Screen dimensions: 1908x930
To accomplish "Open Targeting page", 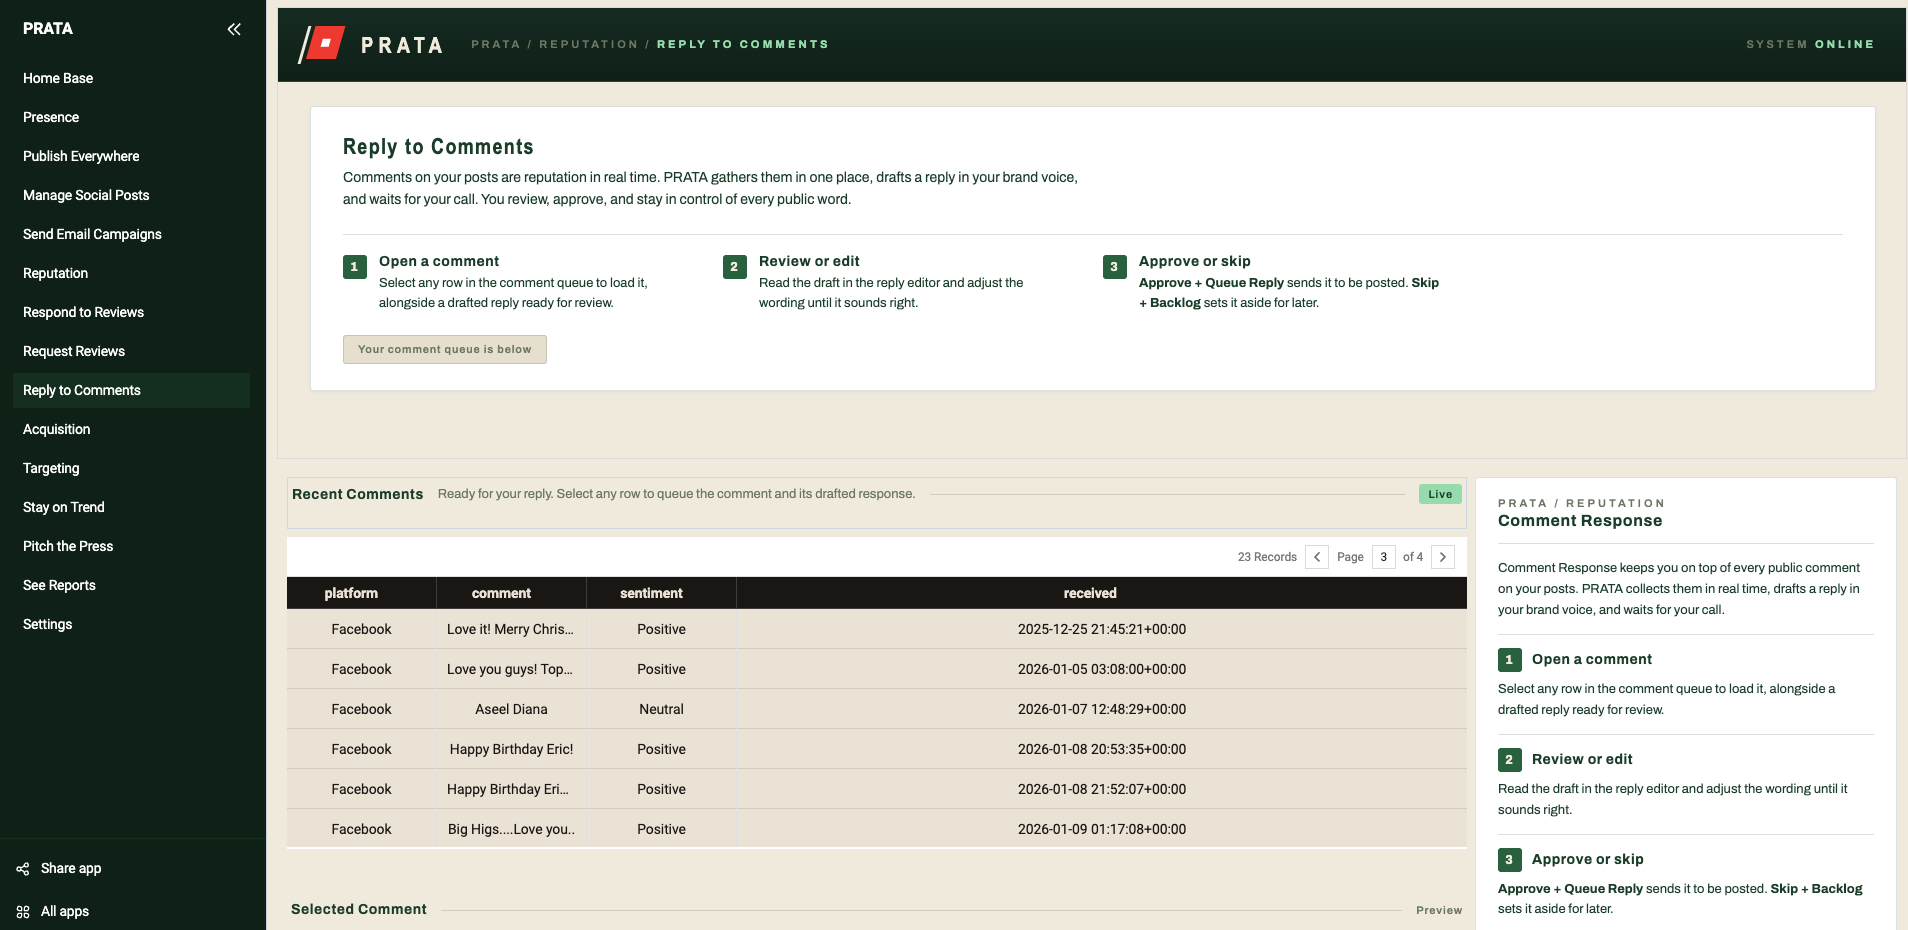I will point(131,468).
